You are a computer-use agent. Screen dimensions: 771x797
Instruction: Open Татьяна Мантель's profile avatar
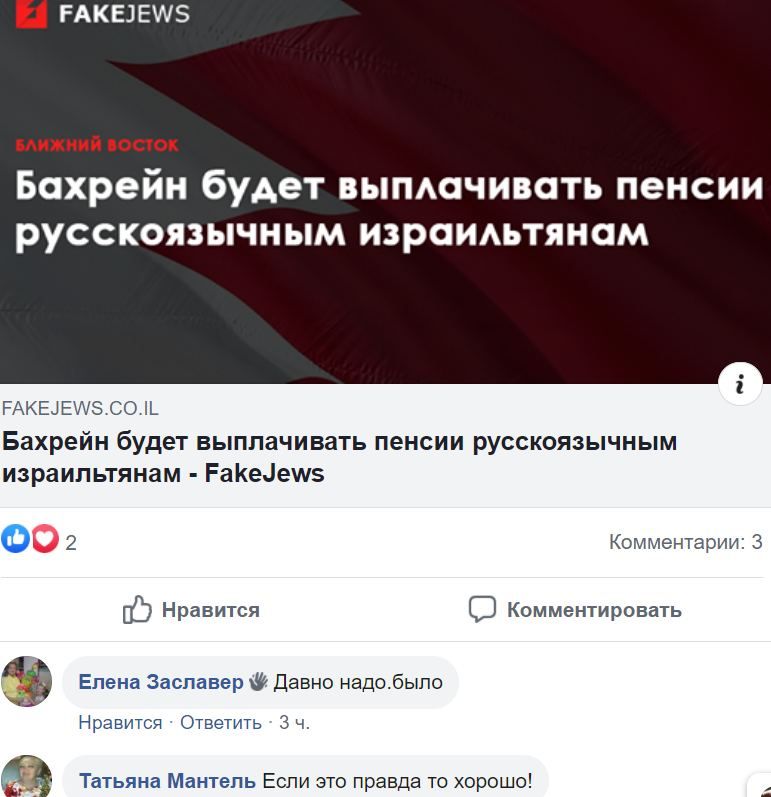point(26,777)
